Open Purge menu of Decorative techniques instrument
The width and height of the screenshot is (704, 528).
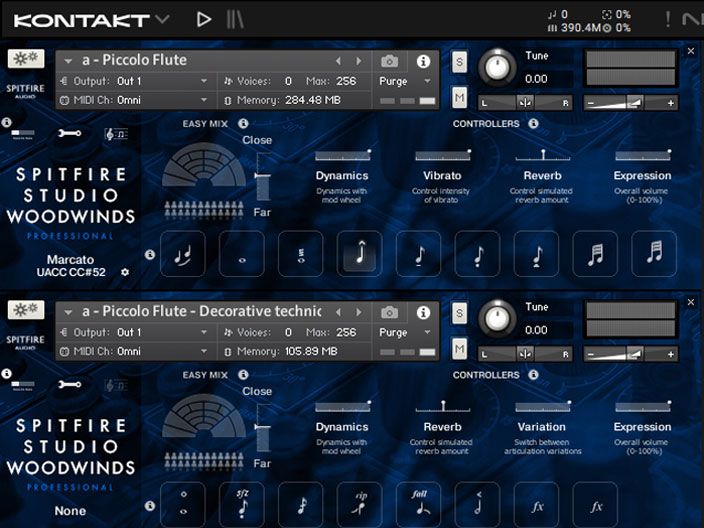[405, 333]
